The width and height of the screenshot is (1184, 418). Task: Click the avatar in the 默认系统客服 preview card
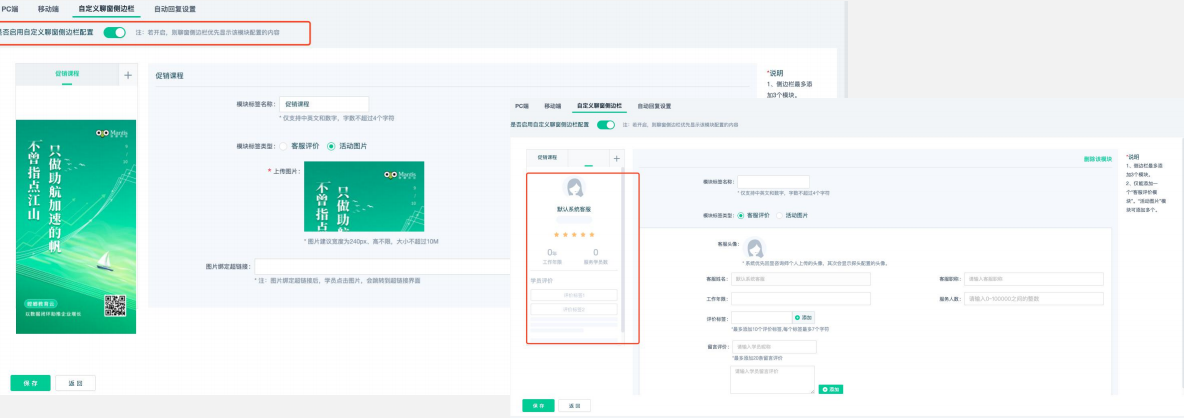click(575, 188)
